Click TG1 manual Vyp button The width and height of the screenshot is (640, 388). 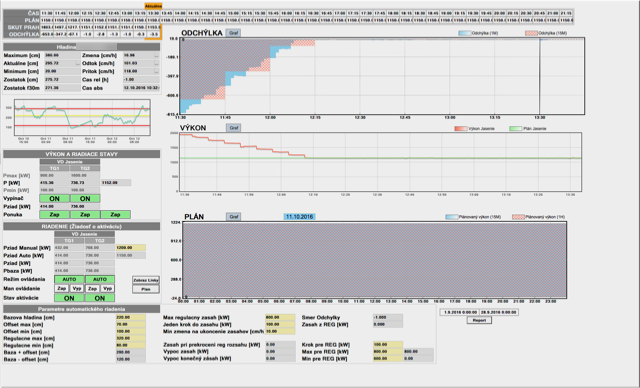click(x=77, y=288)
